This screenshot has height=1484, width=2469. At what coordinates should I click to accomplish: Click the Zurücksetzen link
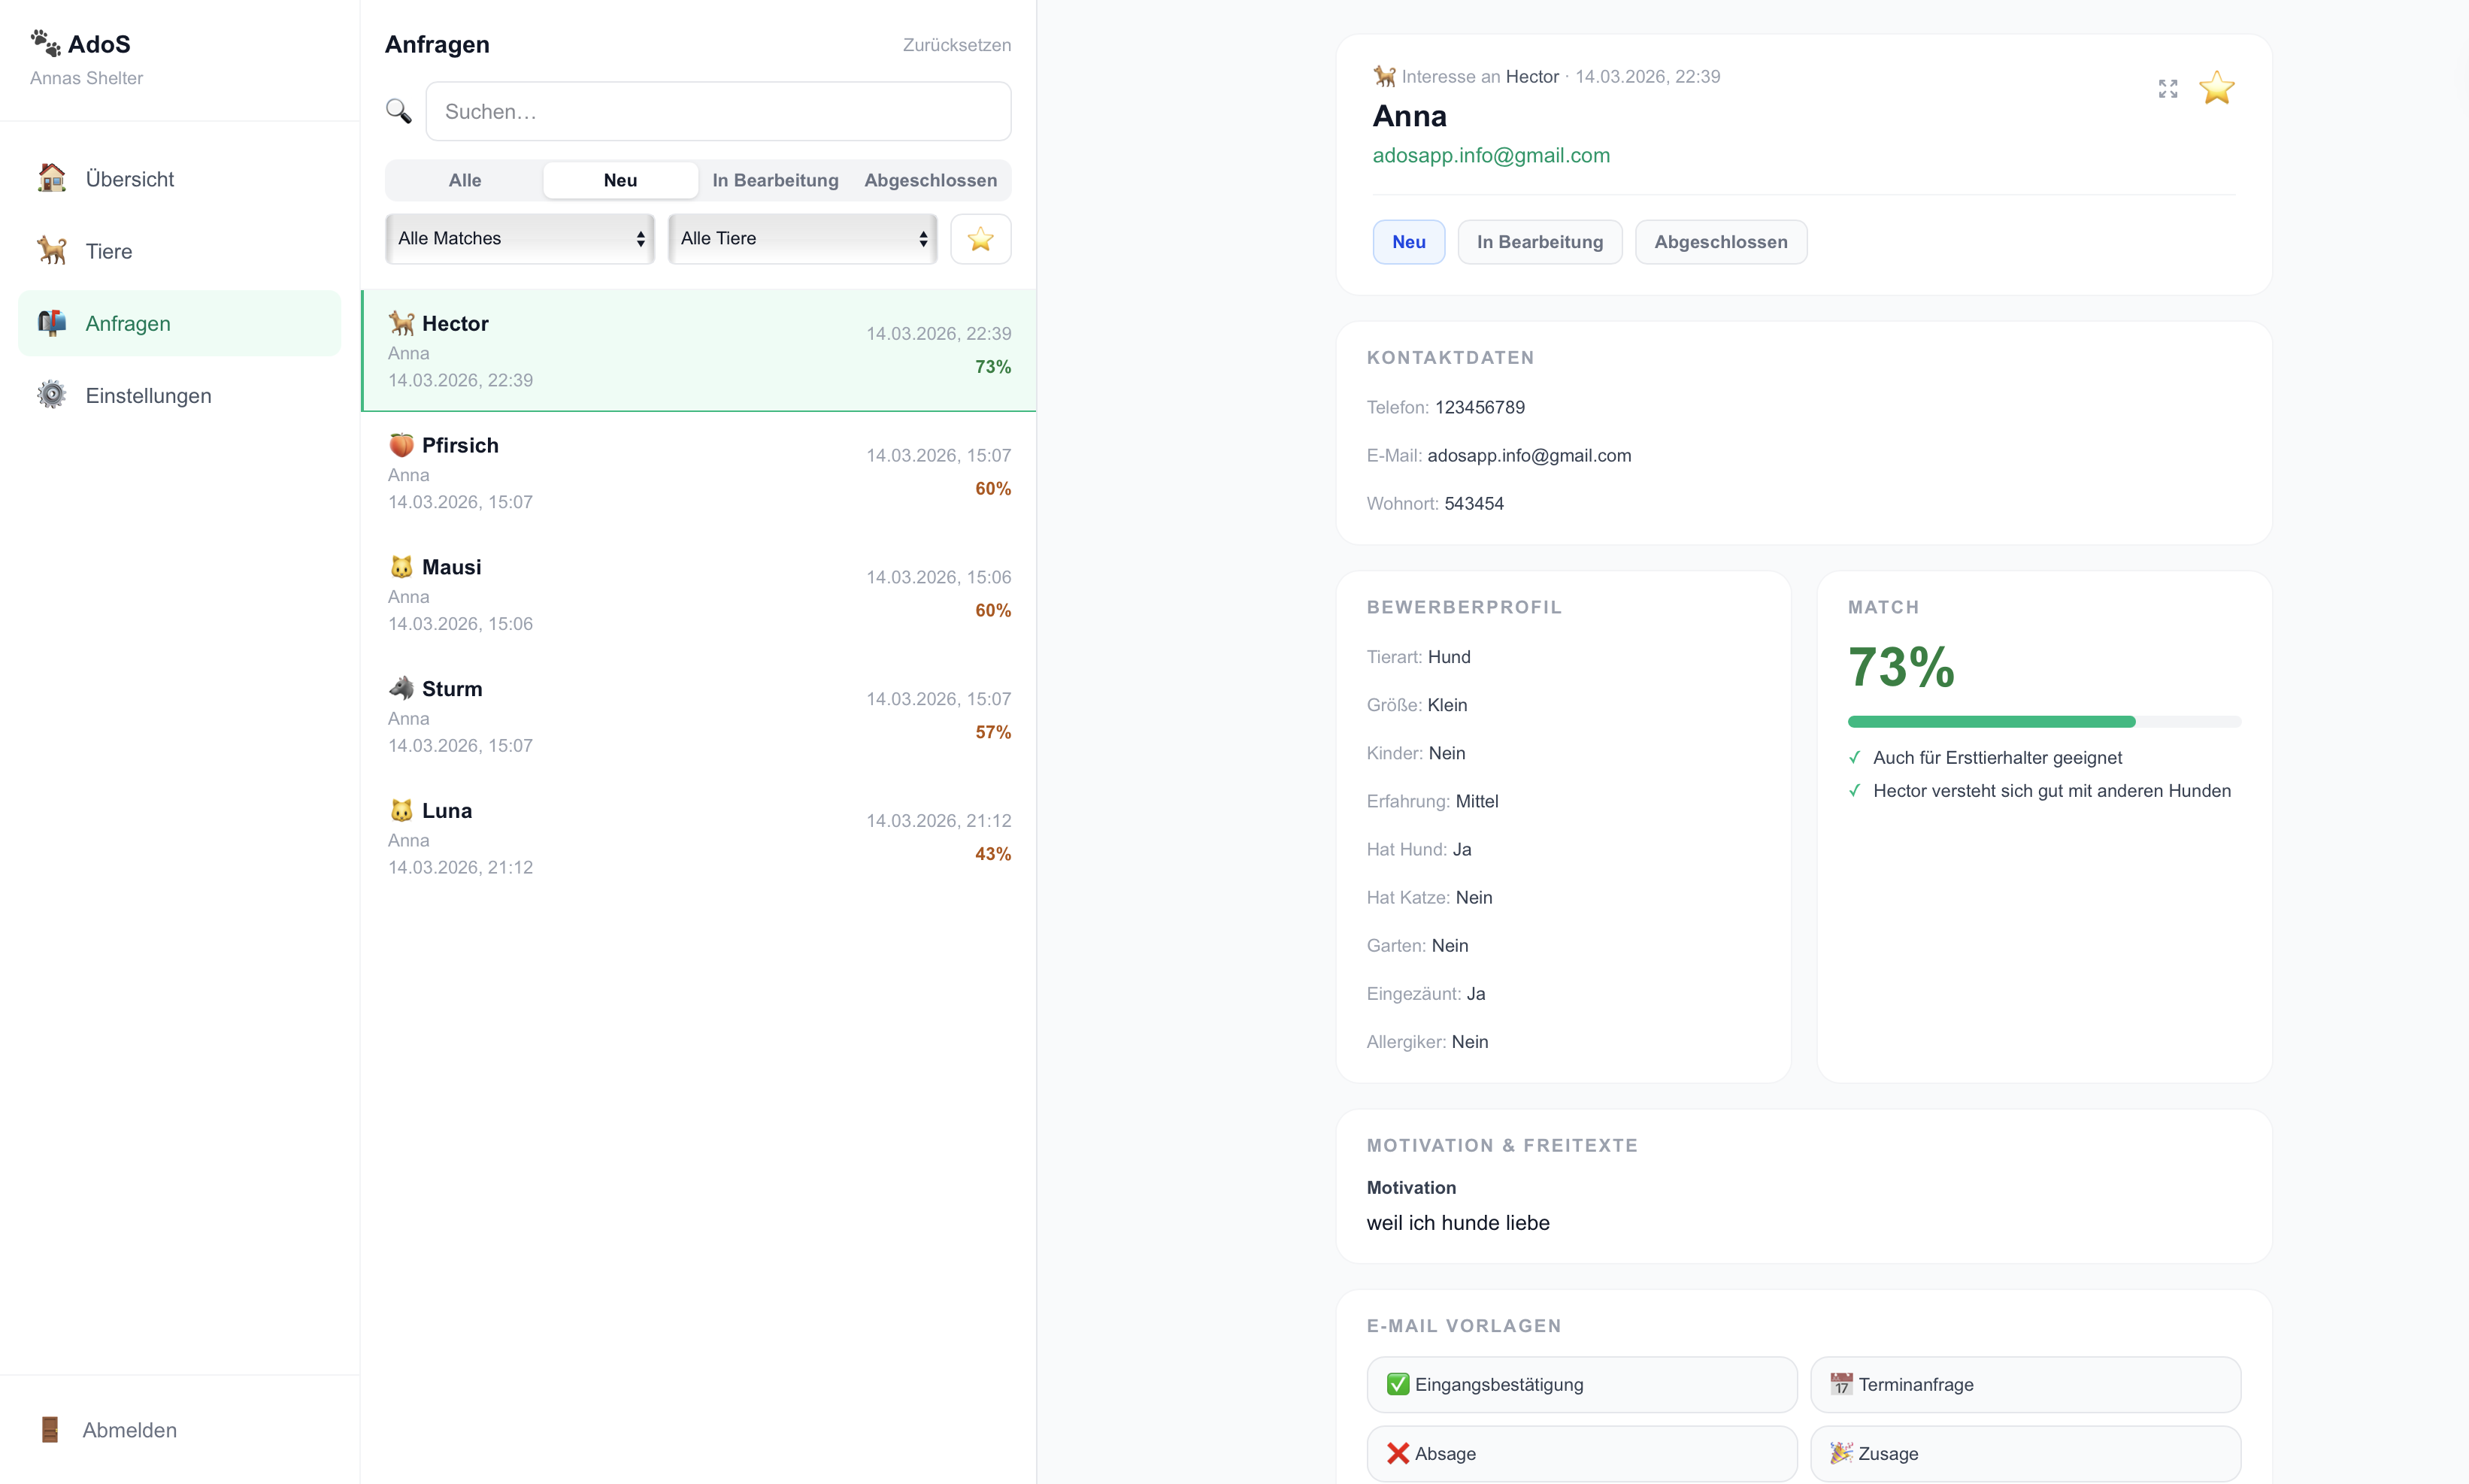(x=956, y=45)
